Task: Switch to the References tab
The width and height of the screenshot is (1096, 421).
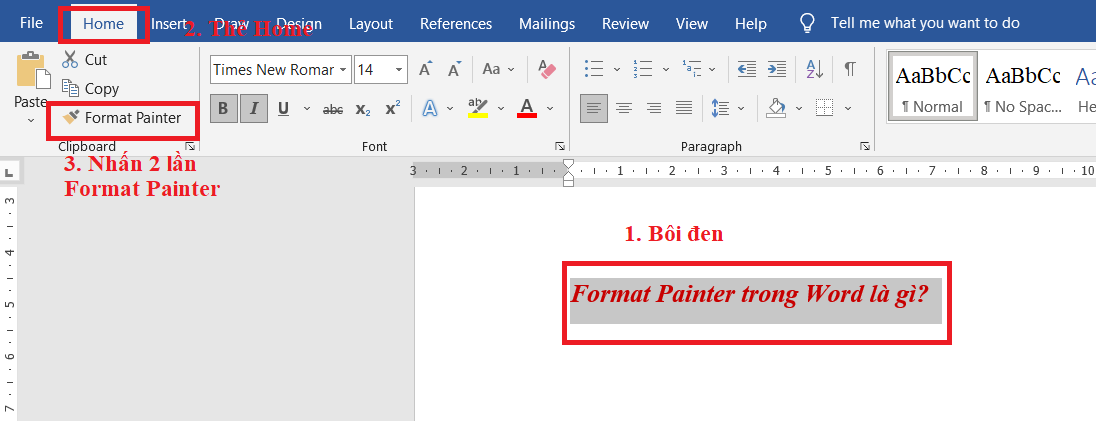Action: (456, 24)
